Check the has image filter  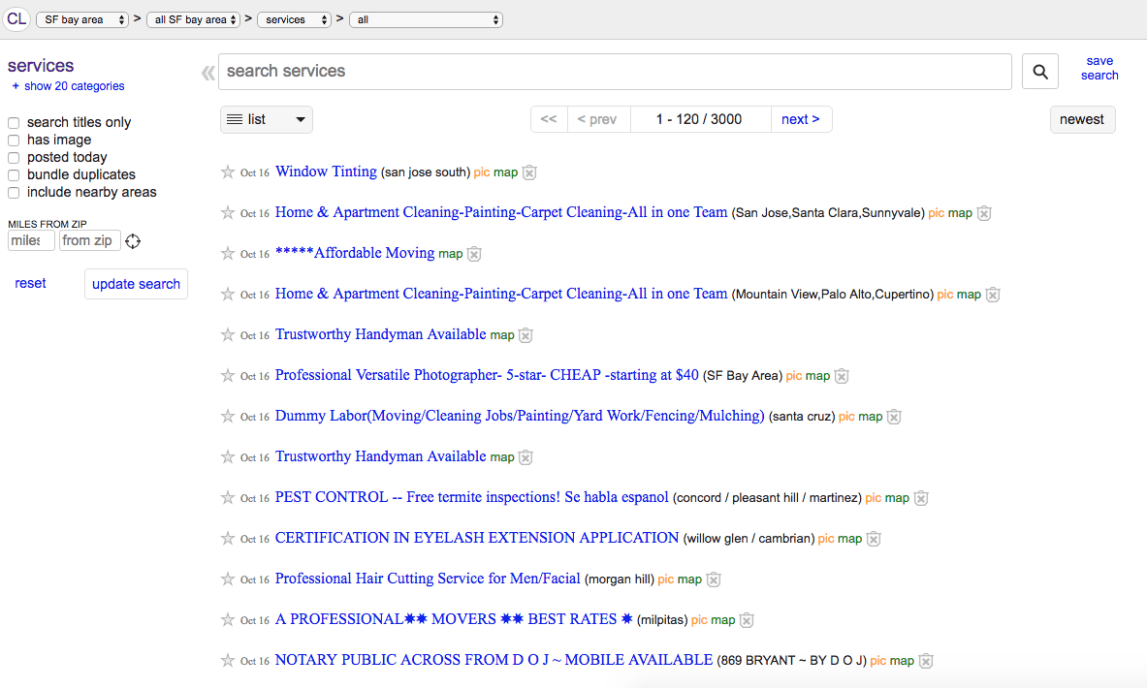pyautogui.click(x=13, y=140)
